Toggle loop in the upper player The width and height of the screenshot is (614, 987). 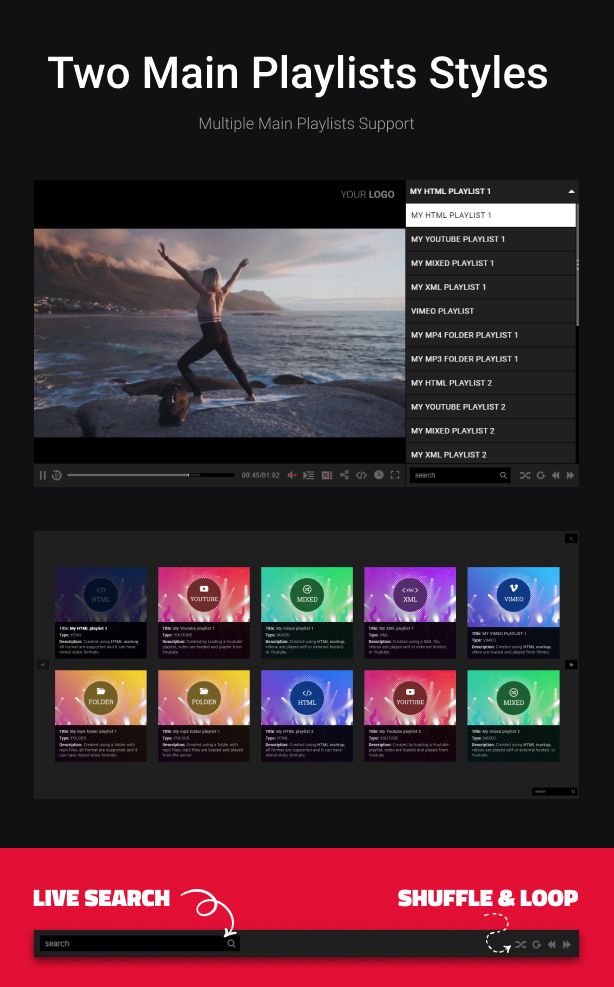pyautogui.click(x=541, y=475)
